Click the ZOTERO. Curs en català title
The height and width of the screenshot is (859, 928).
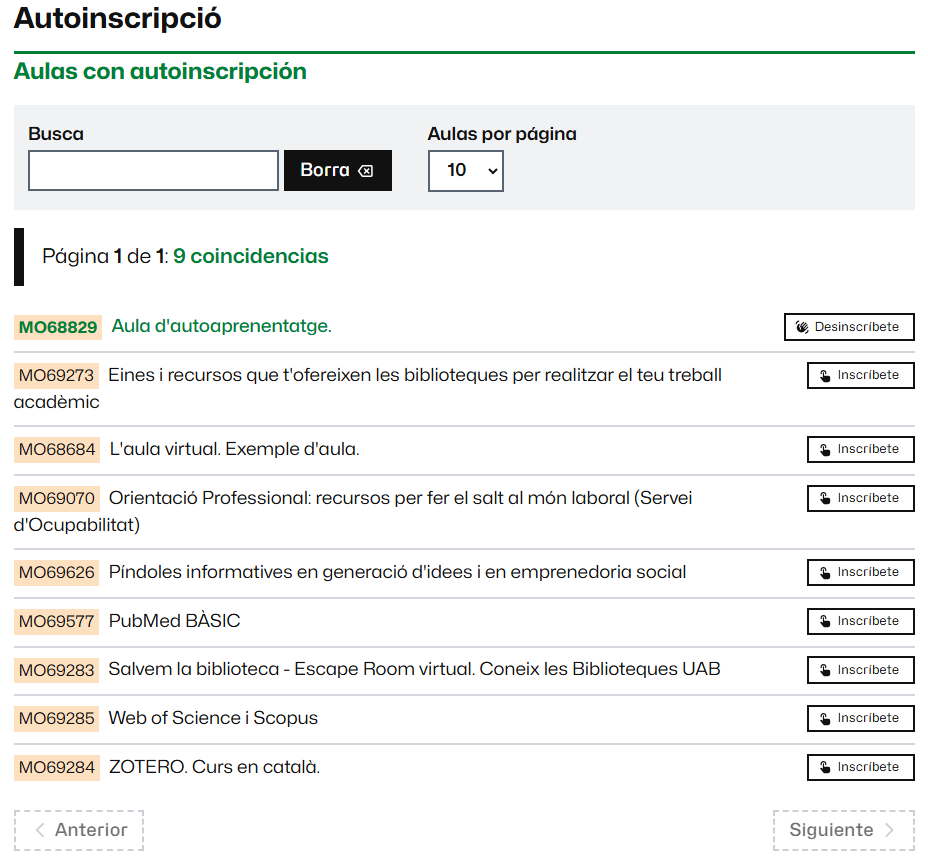click(214, 767)
